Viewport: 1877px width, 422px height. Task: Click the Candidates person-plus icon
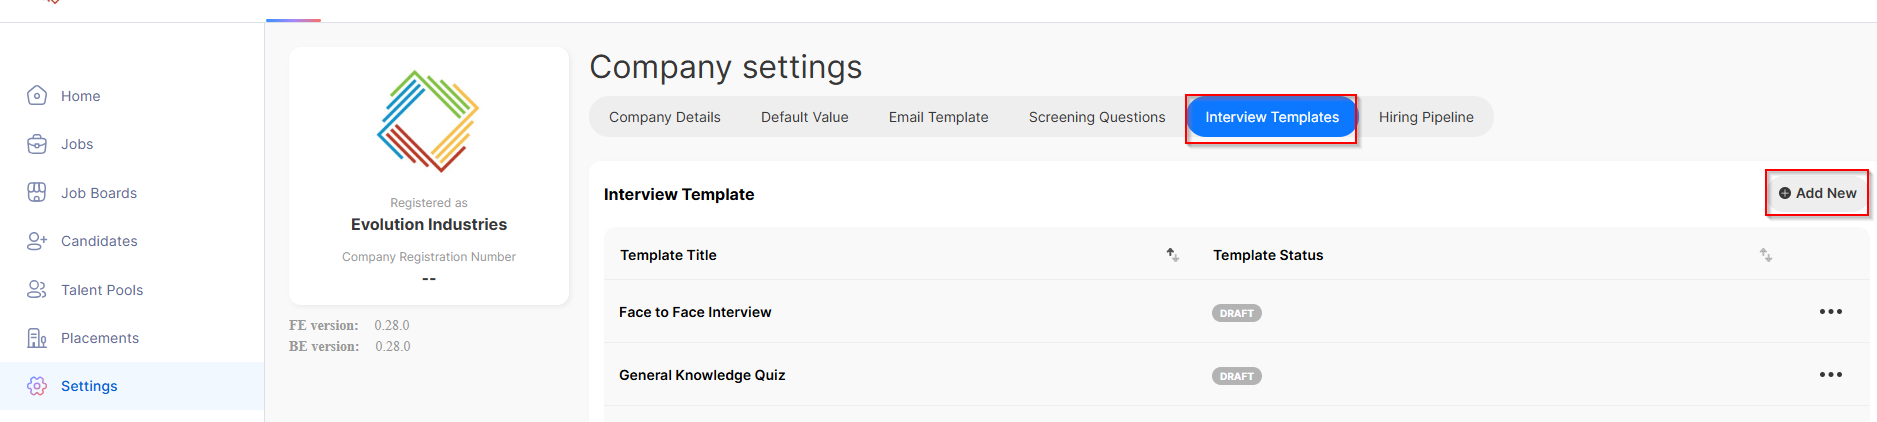tap(37, 241)
